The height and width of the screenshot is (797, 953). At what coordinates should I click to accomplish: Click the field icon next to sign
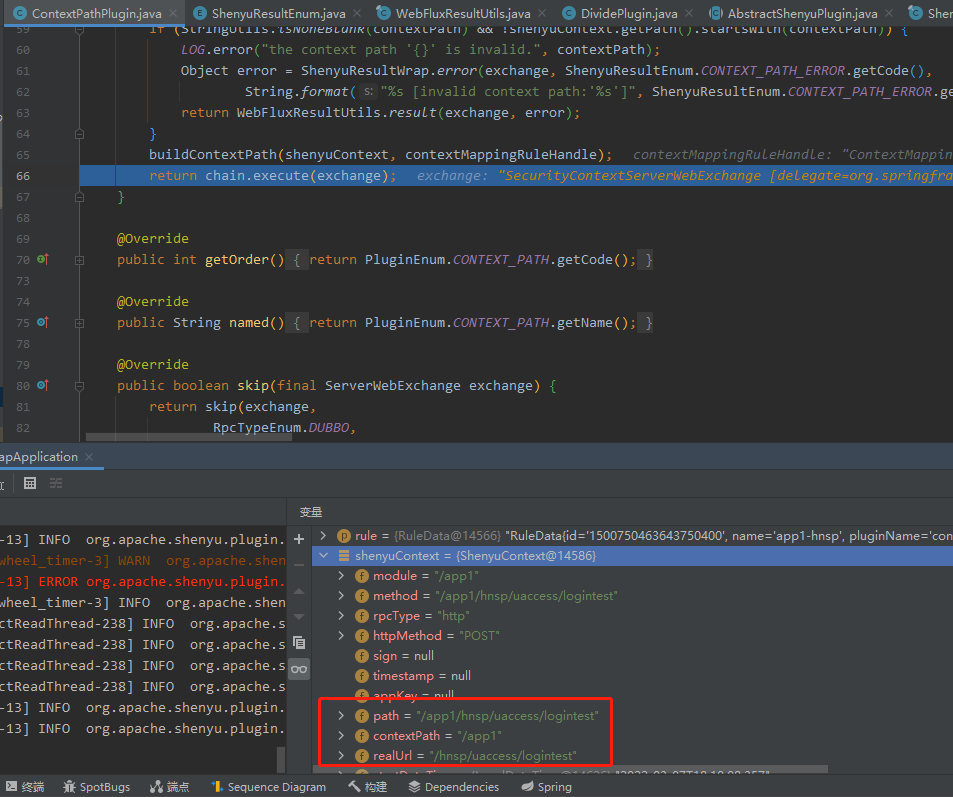[x=362, y=656]
